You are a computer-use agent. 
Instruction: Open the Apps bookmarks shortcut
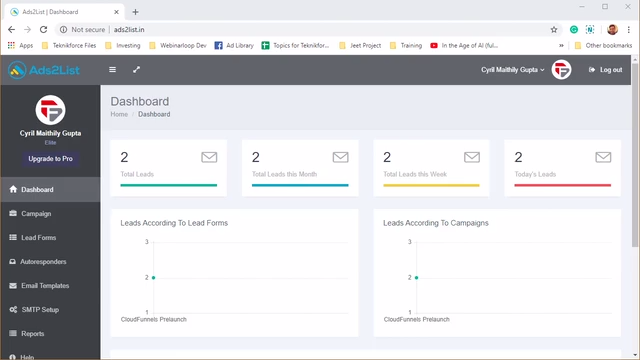(20, 45)
